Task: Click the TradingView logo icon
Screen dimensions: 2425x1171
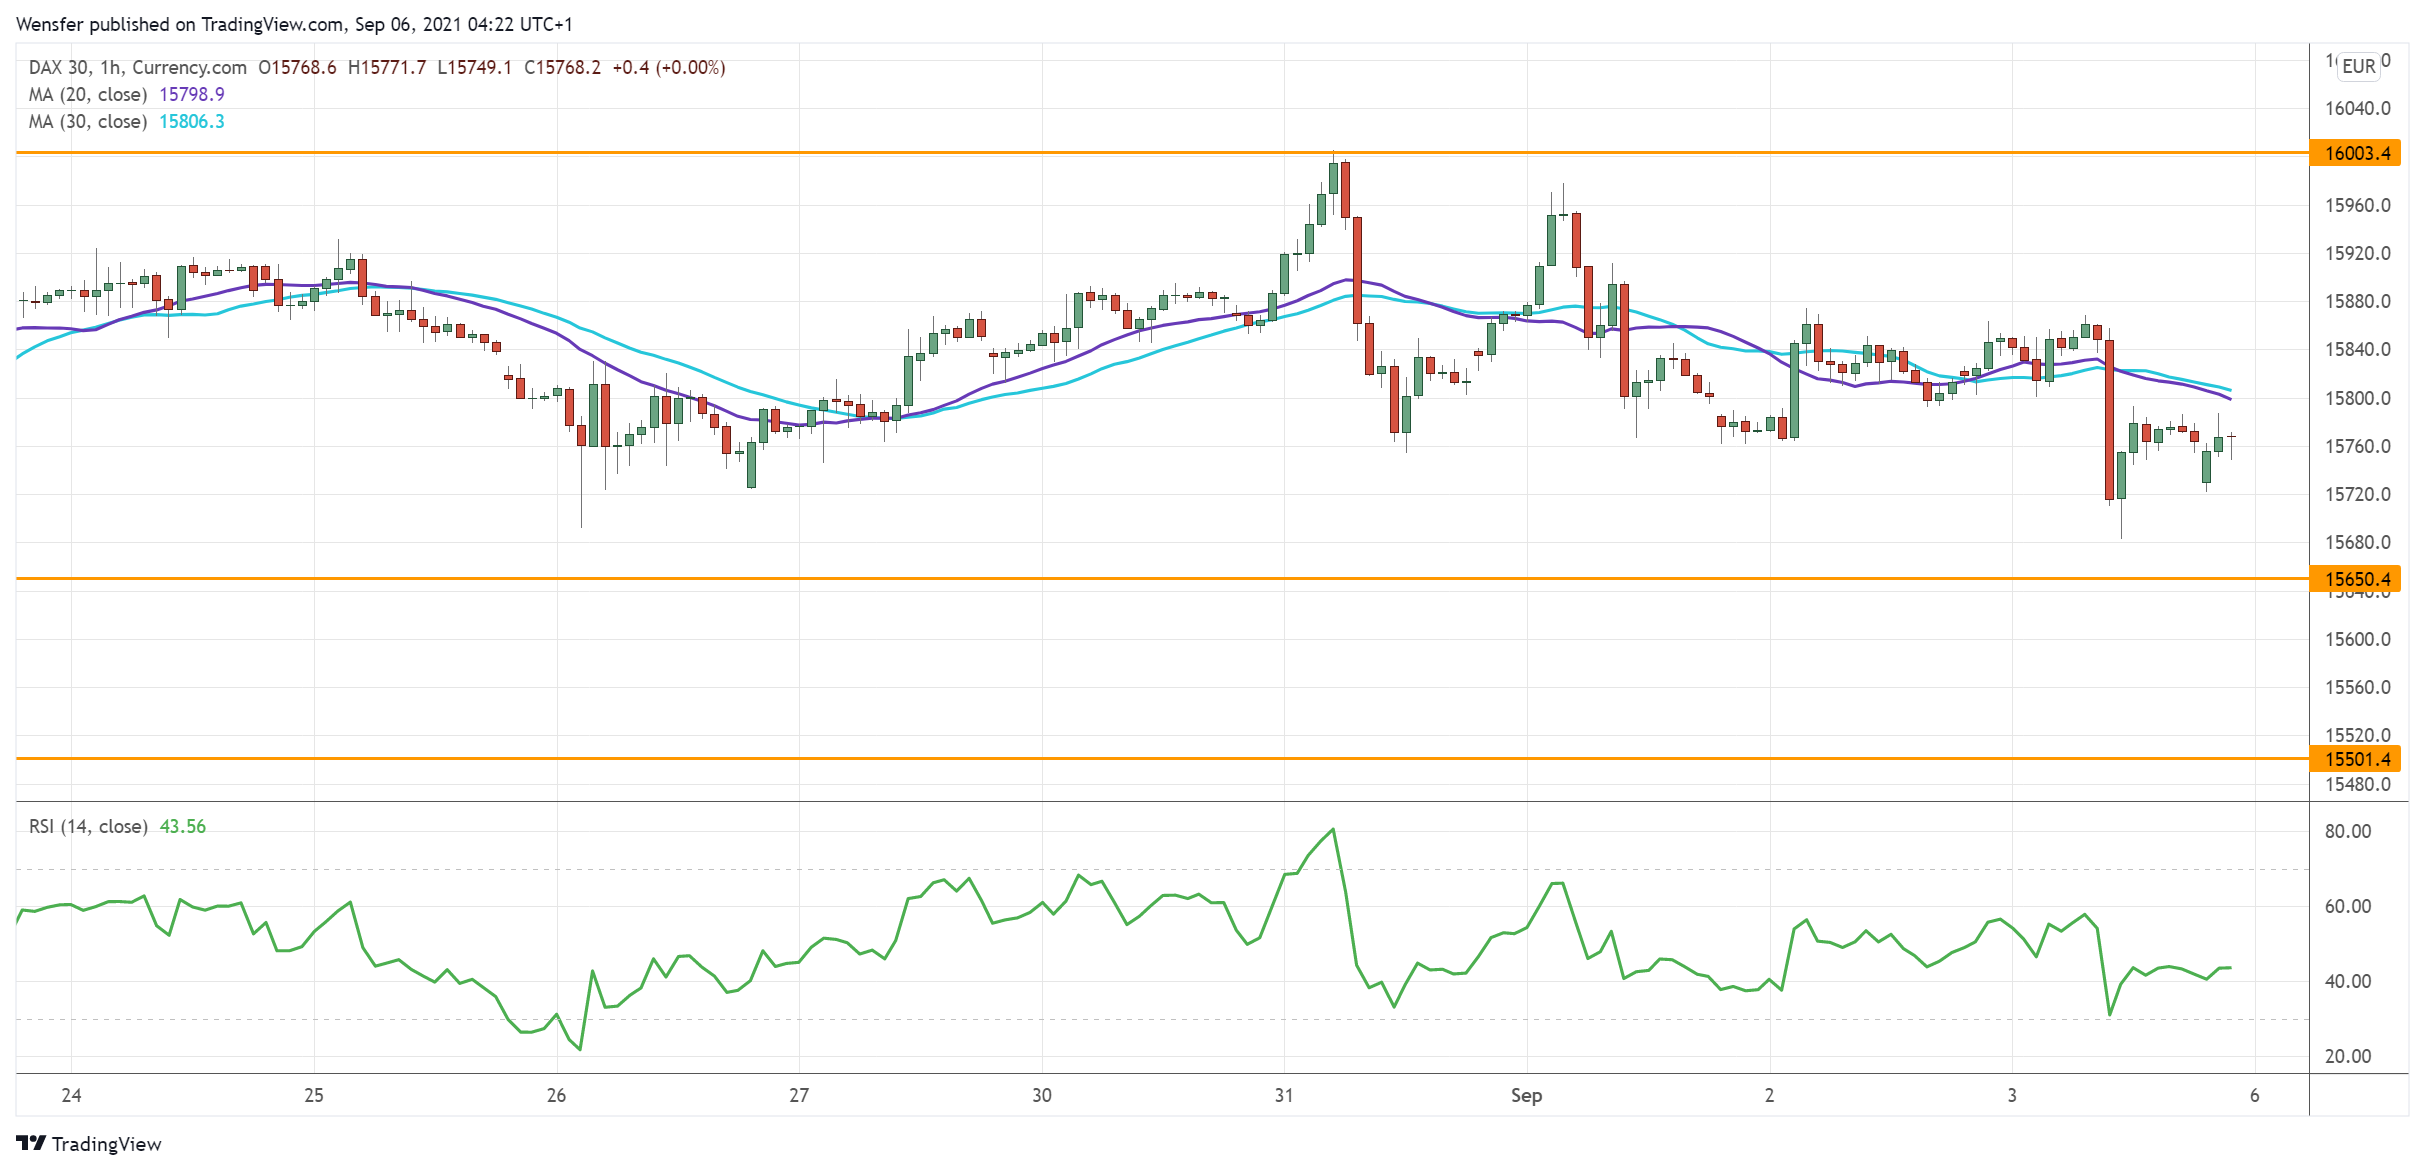Action: pos(30,1143)
